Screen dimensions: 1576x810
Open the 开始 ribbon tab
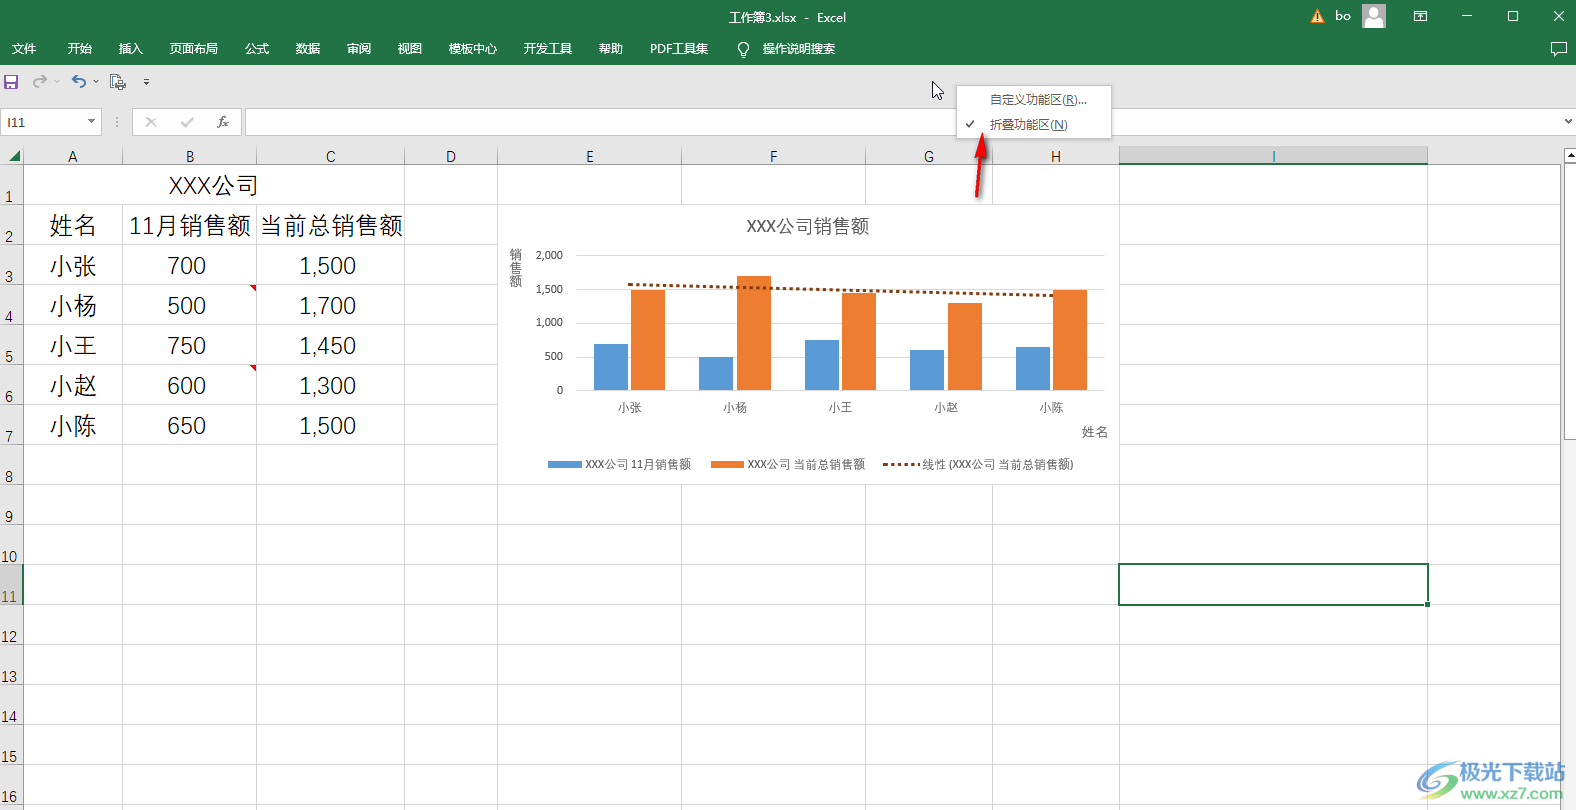click(80, 49)
